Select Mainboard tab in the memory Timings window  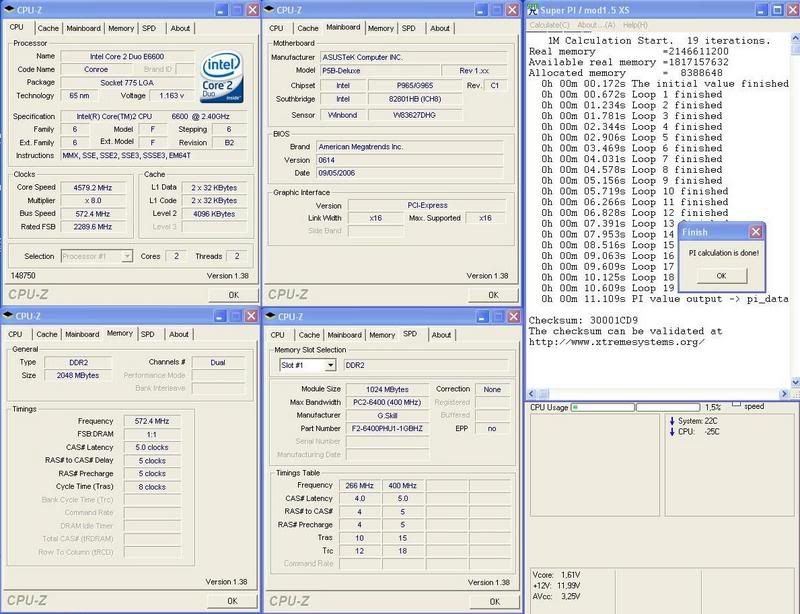click(82, 334)
